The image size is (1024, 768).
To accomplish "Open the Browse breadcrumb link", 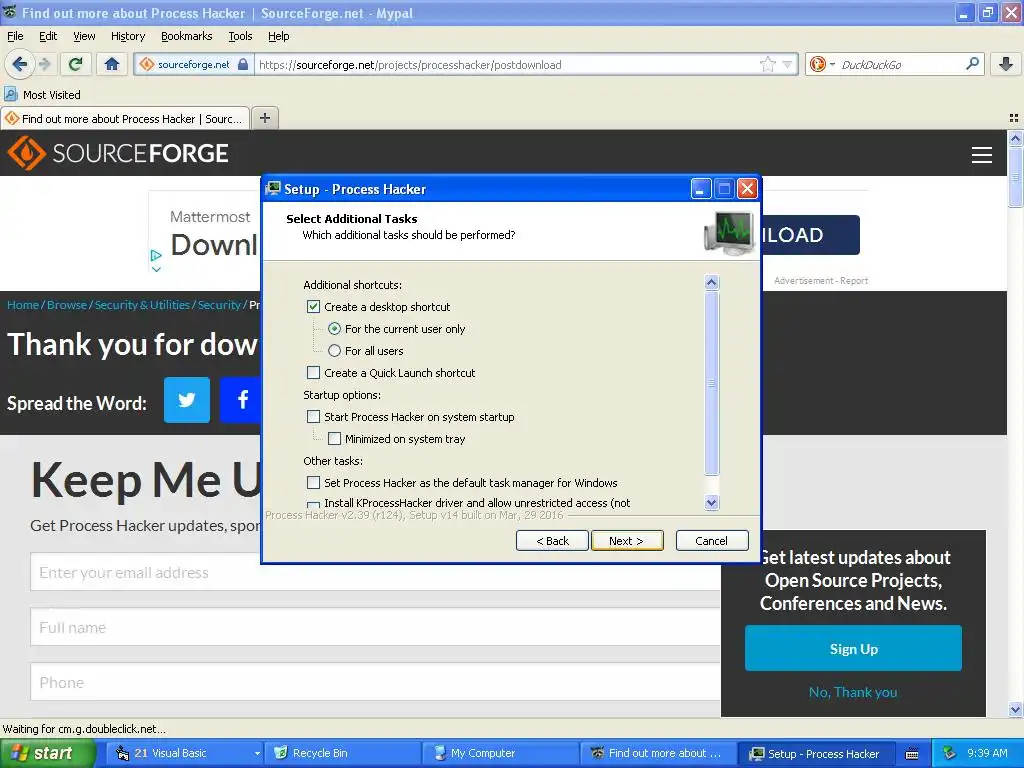I will [x=67, y=305].
